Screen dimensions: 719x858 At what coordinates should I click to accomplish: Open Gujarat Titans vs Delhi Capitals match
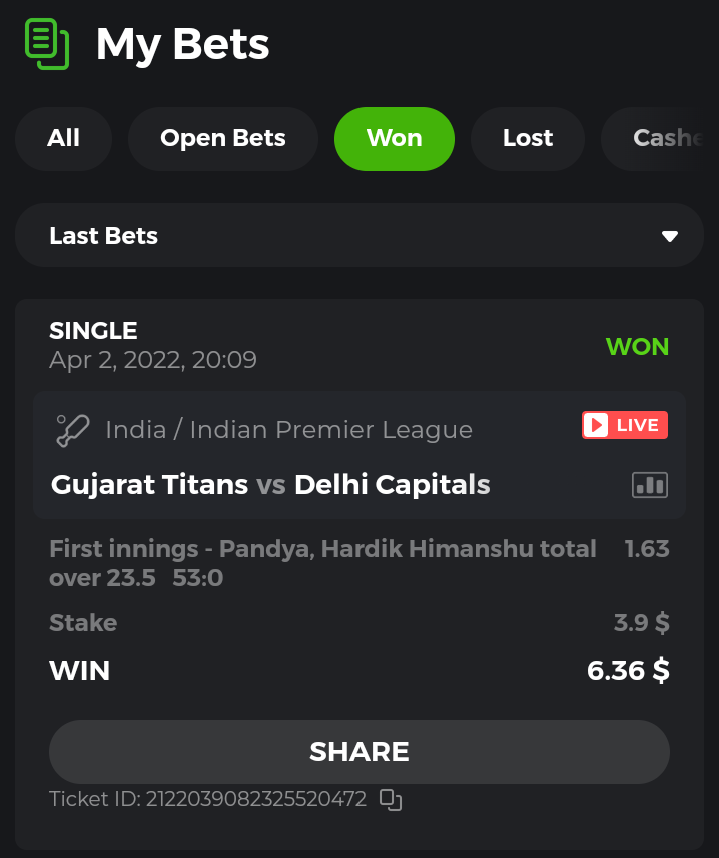(x=270, y=485)
